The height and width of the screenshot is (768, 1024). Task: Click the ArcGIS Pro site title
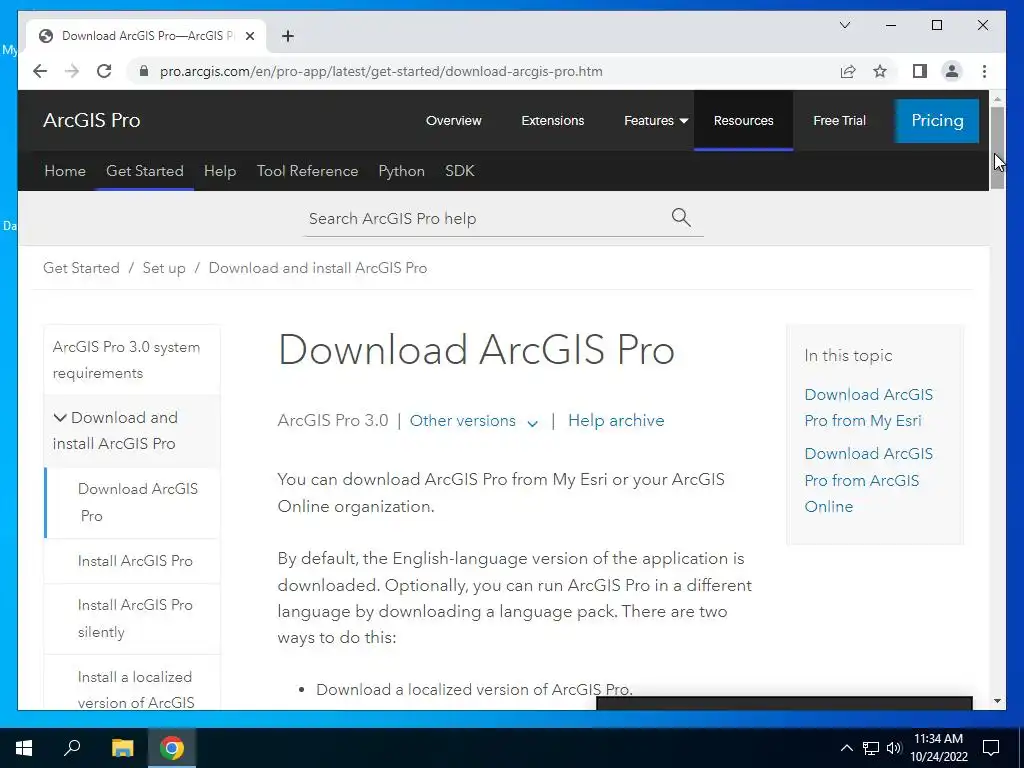91,120
